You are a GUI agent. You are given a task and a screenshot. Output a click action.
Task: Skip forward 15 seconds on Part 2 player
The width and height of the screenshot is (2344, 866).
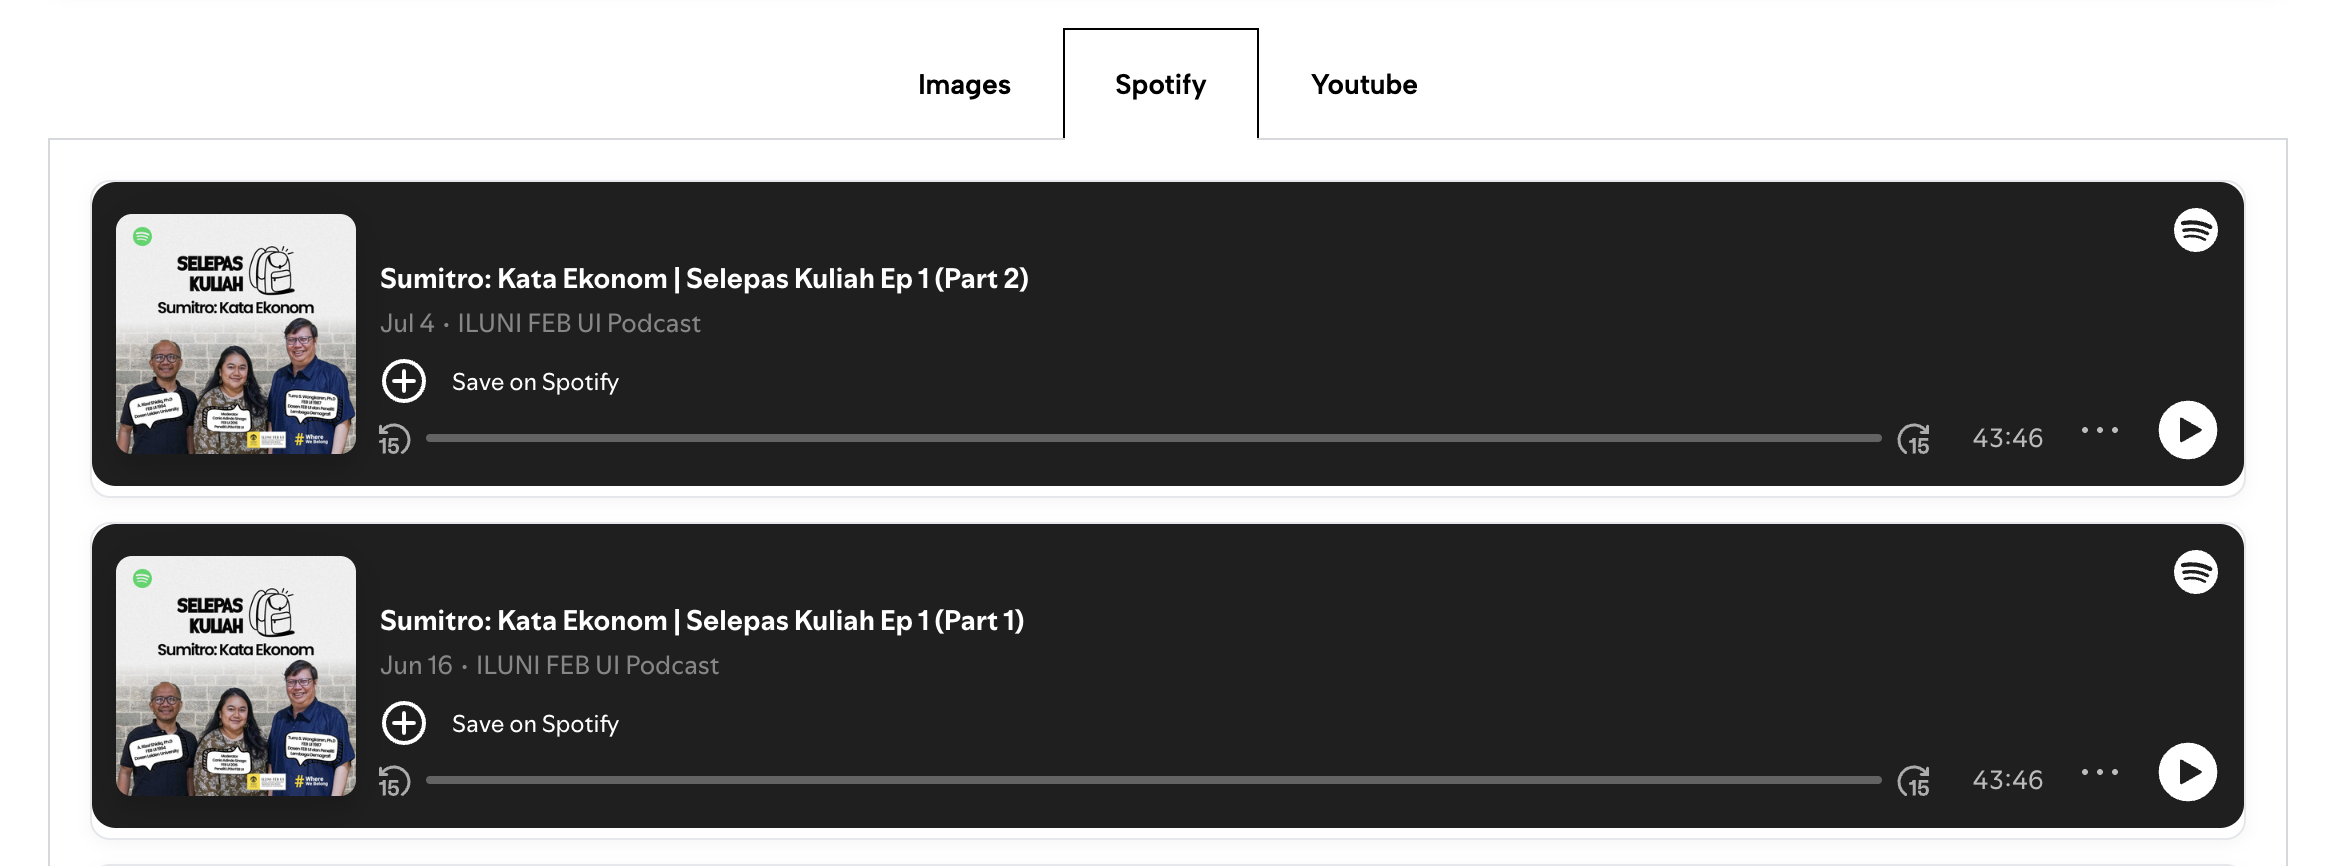tap(1914, 439)
